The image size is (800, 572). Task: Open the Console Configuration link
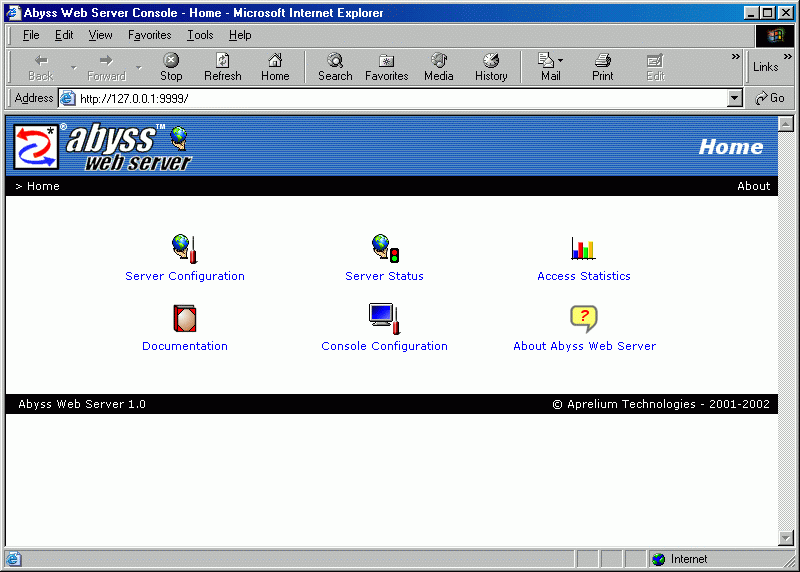[x=384, y=346]
